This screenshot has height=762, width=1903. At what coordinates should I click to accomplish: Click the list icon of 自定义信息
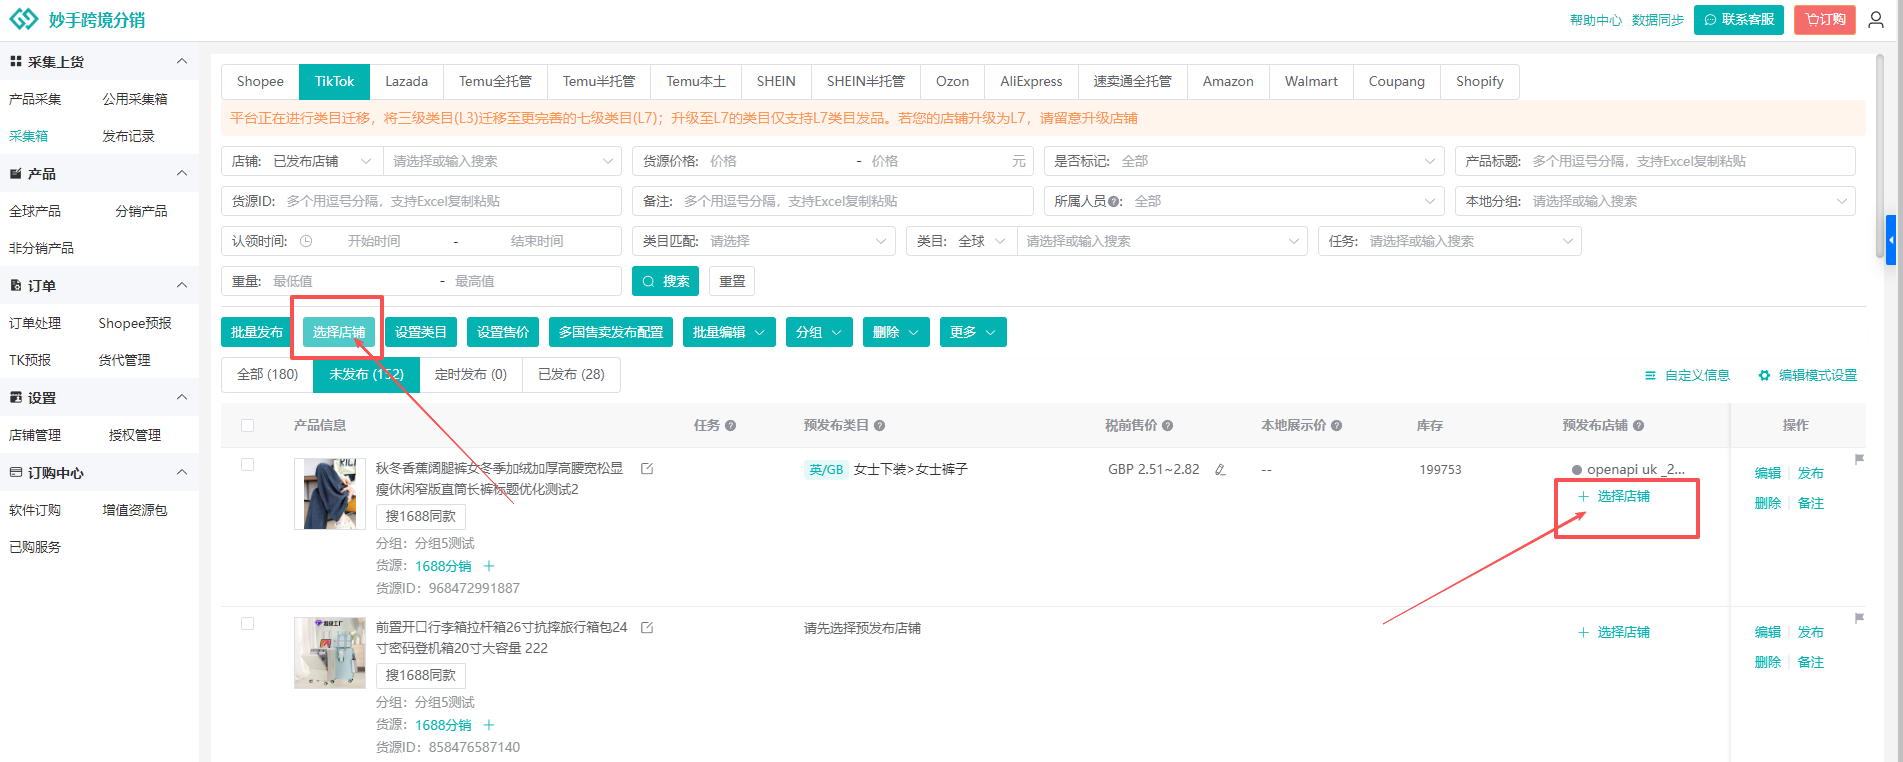(x=1650, y=375)
